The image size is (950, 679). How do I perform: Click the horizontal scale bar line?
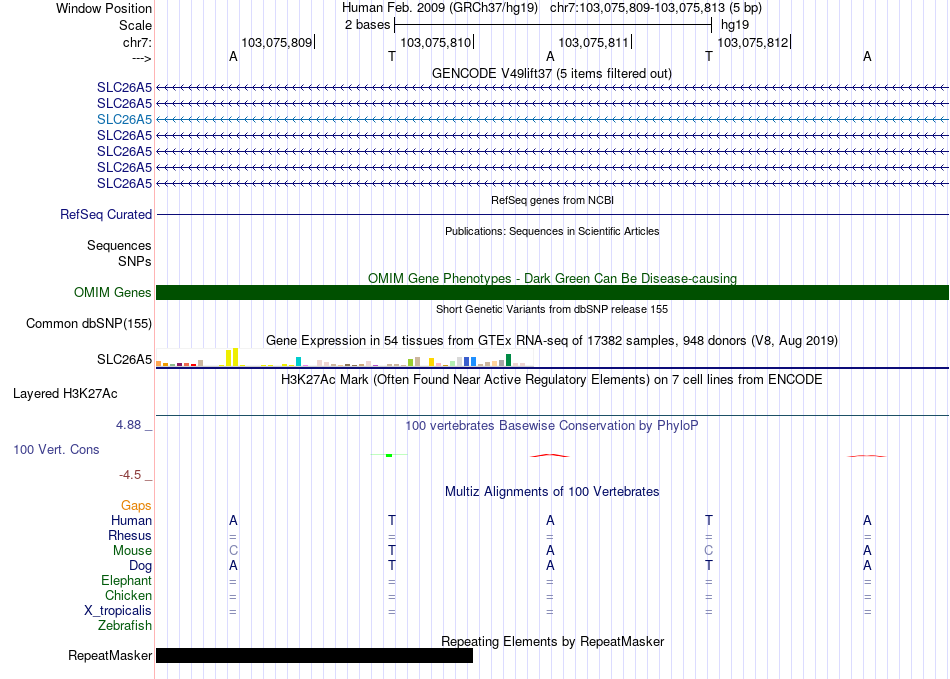point(553,25)
